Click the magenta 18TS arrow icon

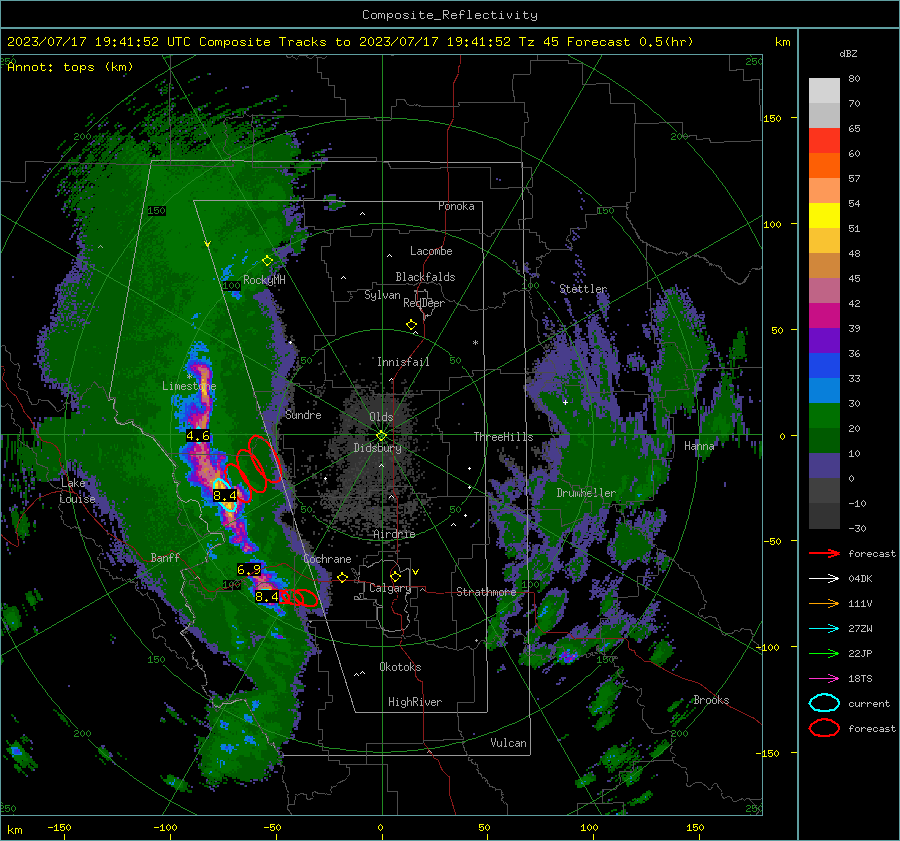(824, 679)
